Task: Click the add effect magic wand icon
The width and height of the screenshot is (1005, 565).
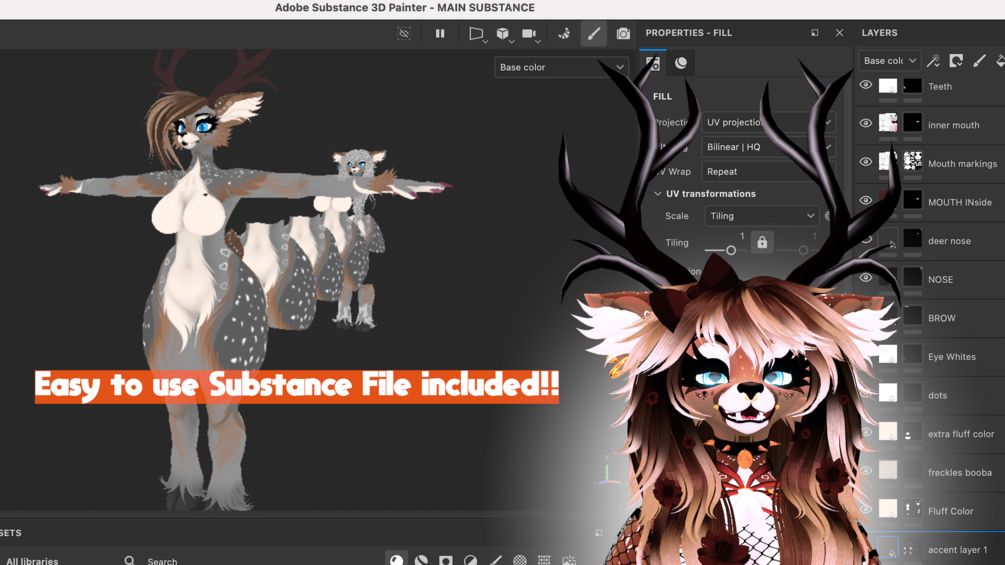Action: 933,61
